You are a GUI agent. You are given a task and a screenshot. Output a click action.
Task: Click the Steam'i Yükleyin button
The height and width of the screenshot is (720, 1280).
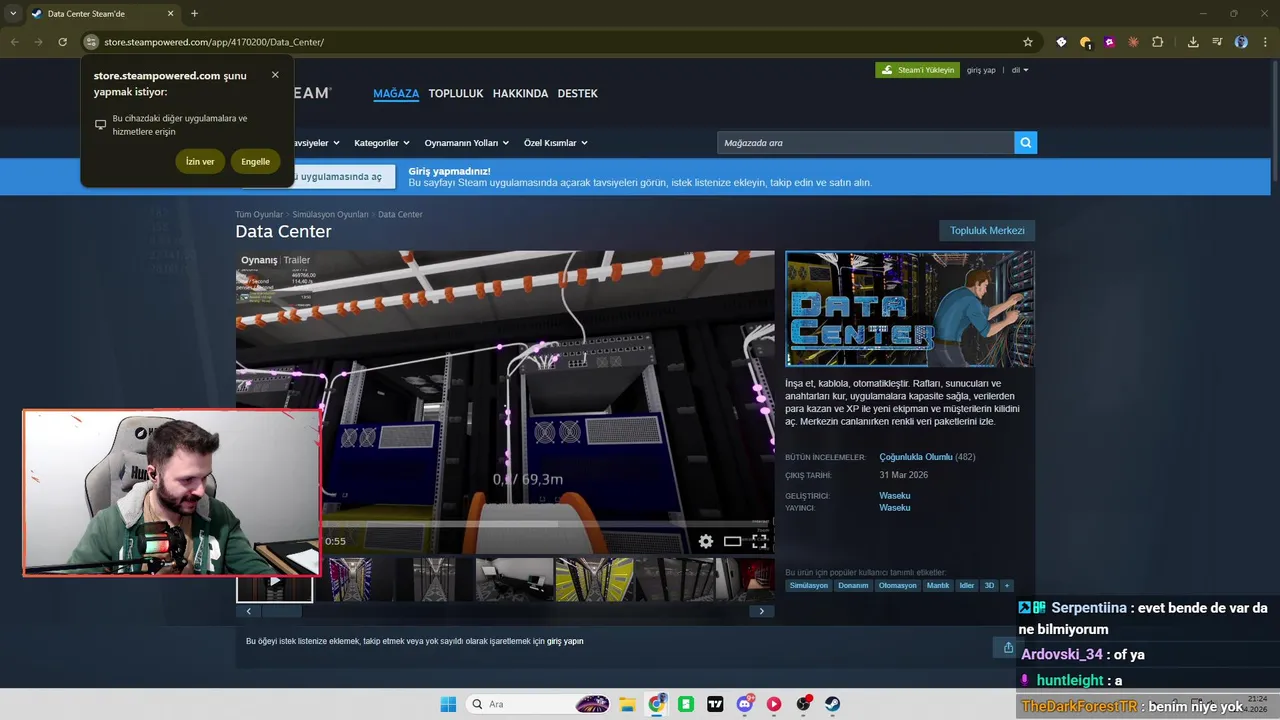coord(917,70)
